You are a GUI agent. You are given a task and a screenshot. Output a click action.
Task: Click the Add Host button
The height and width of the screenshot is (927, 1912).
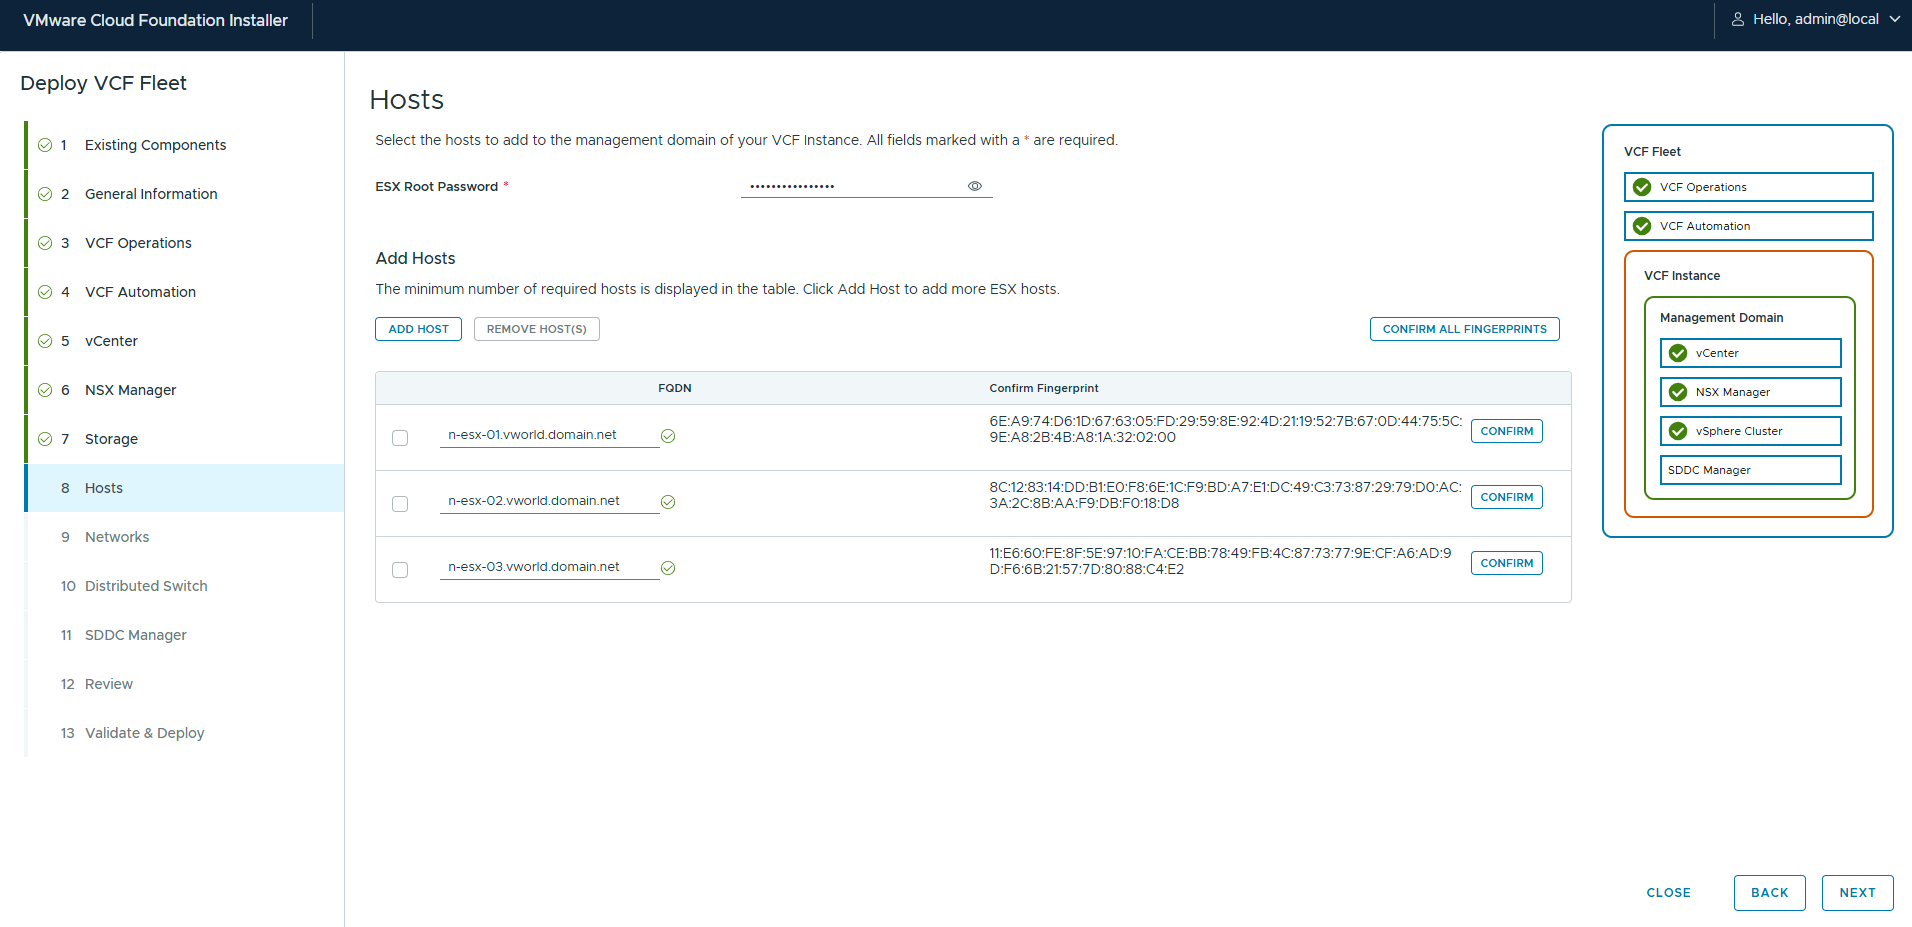coord(418,329)
